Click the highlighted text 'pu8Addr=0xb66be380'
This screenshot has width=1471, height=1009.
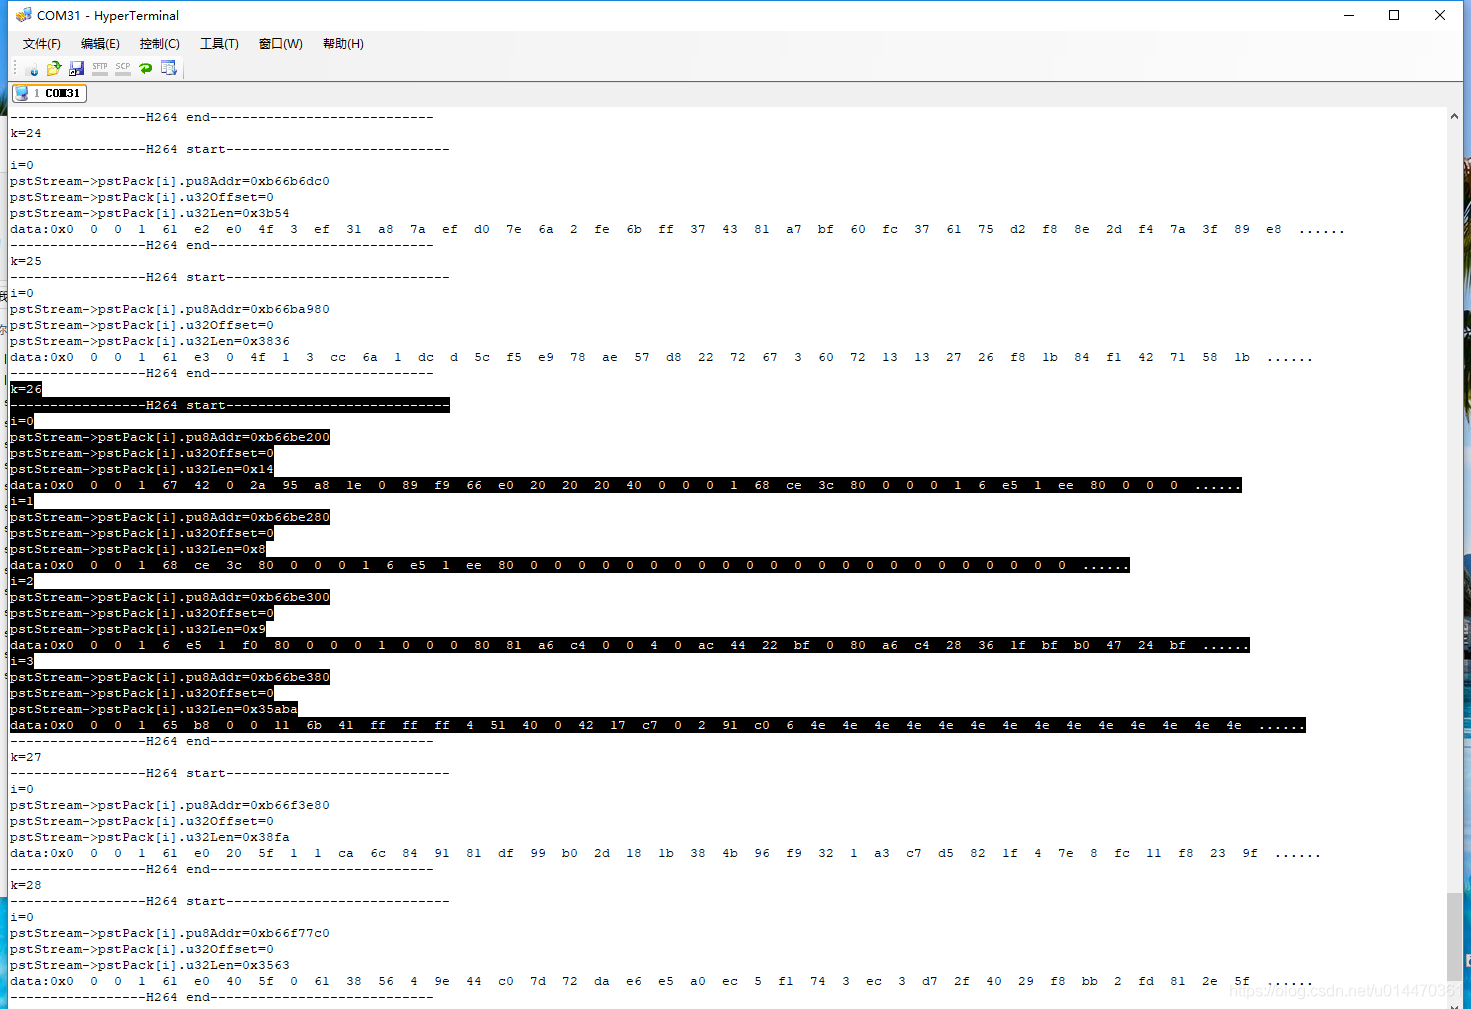(258, 677)
